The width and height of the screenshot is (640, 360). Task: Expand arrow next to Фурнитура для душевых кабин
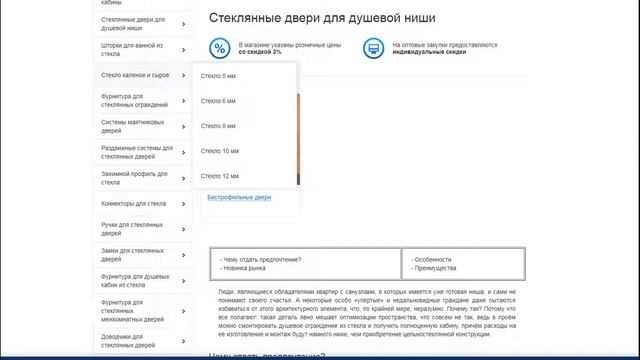pos(184,281)
